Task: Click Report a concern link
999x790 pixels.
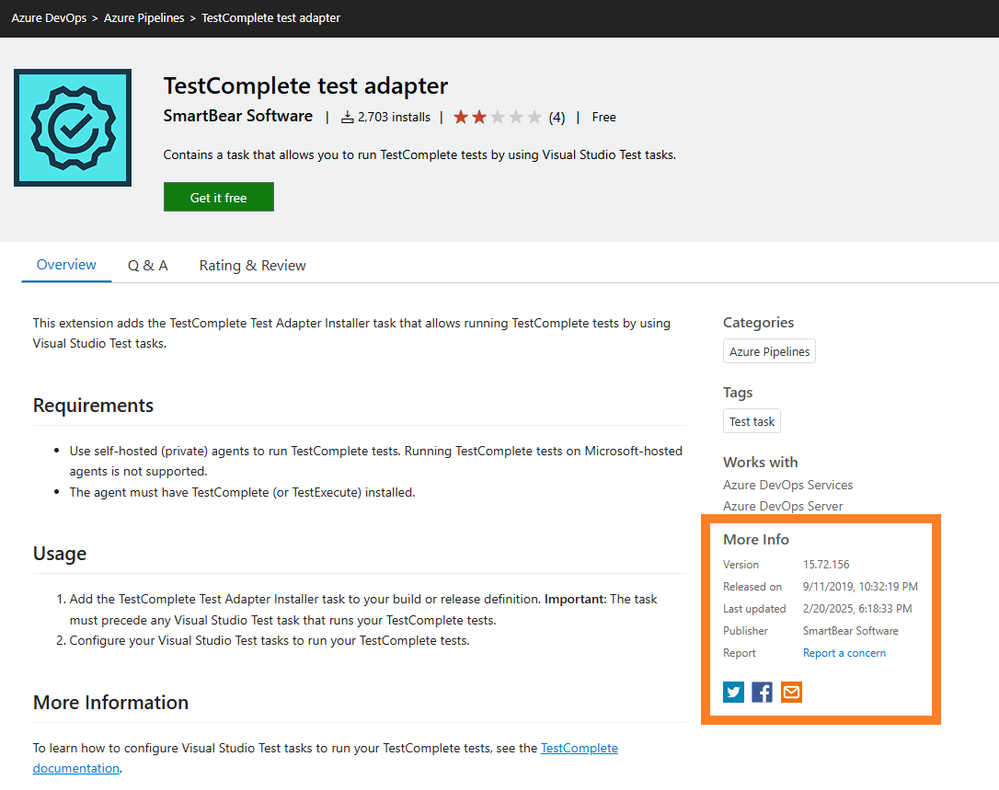Action: pyautogui.click(x=844, y=653)
